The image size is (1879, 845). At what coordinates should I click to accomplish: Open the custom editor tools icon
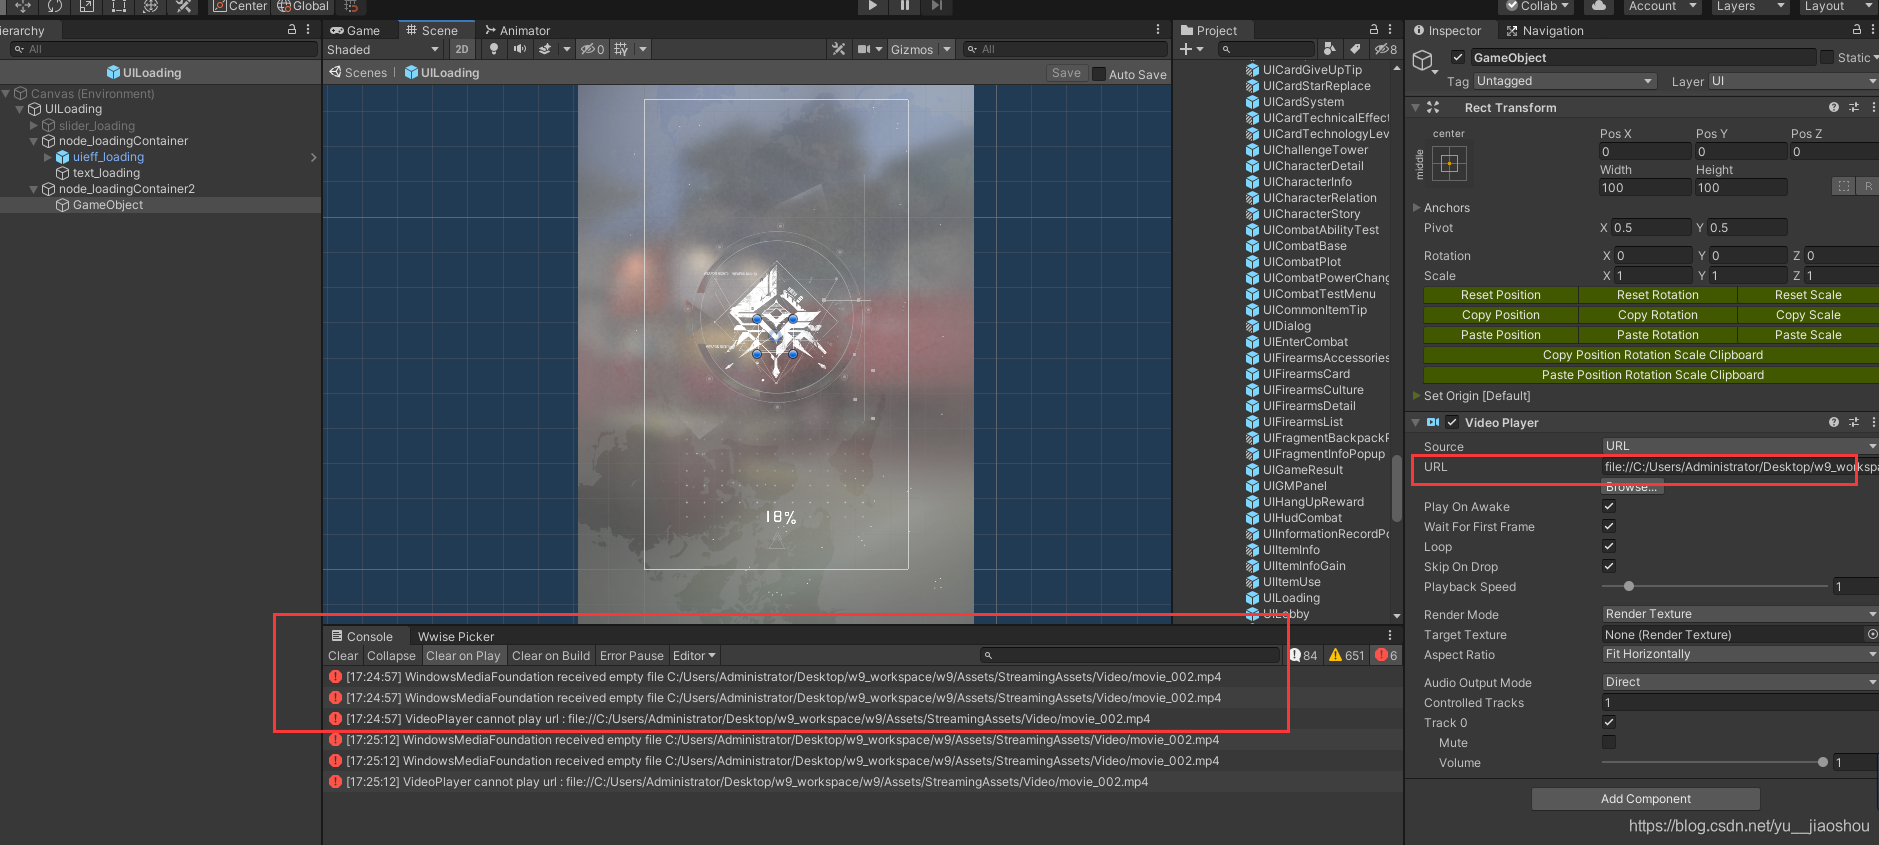(183, 6)
